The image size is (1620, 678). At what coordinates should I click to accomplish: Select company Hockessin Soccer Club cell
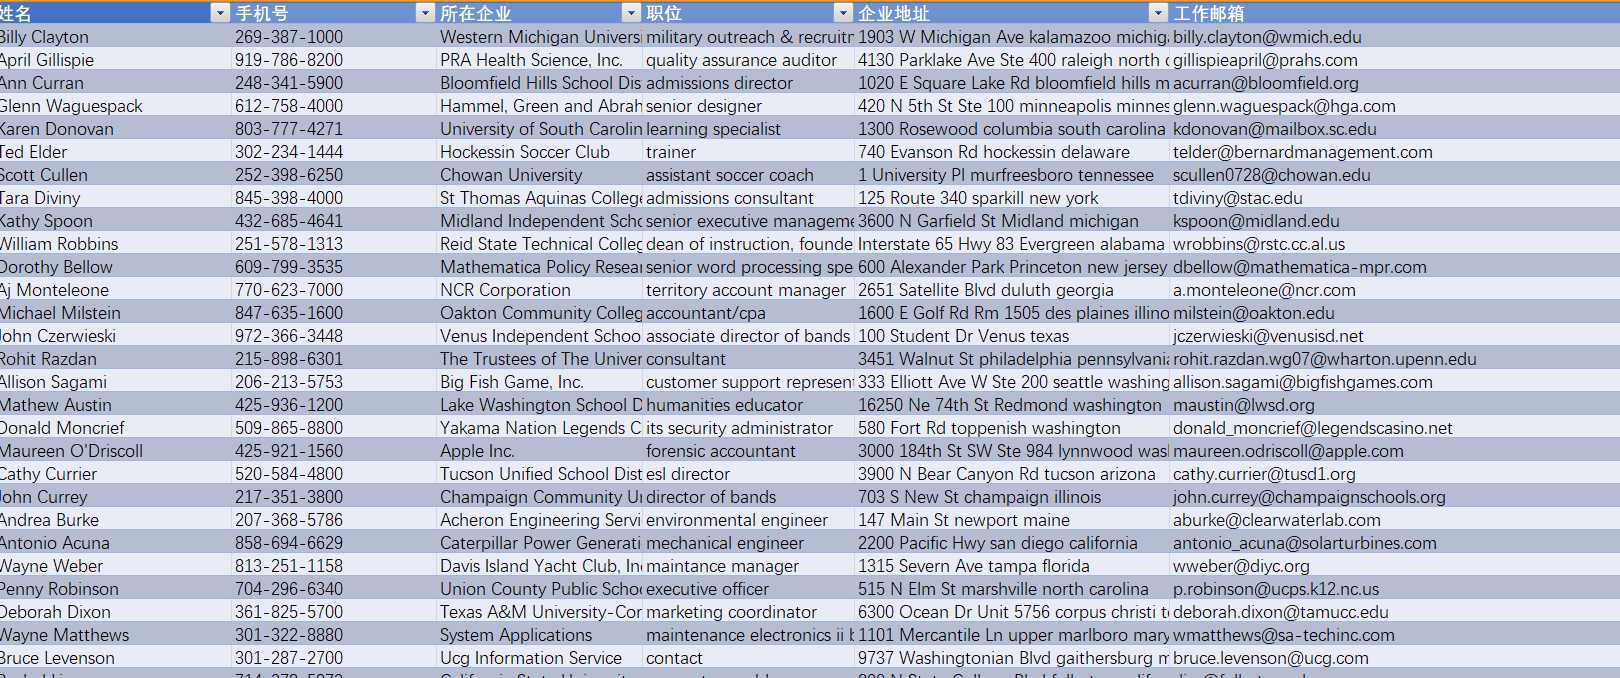(x=540, y=152)
